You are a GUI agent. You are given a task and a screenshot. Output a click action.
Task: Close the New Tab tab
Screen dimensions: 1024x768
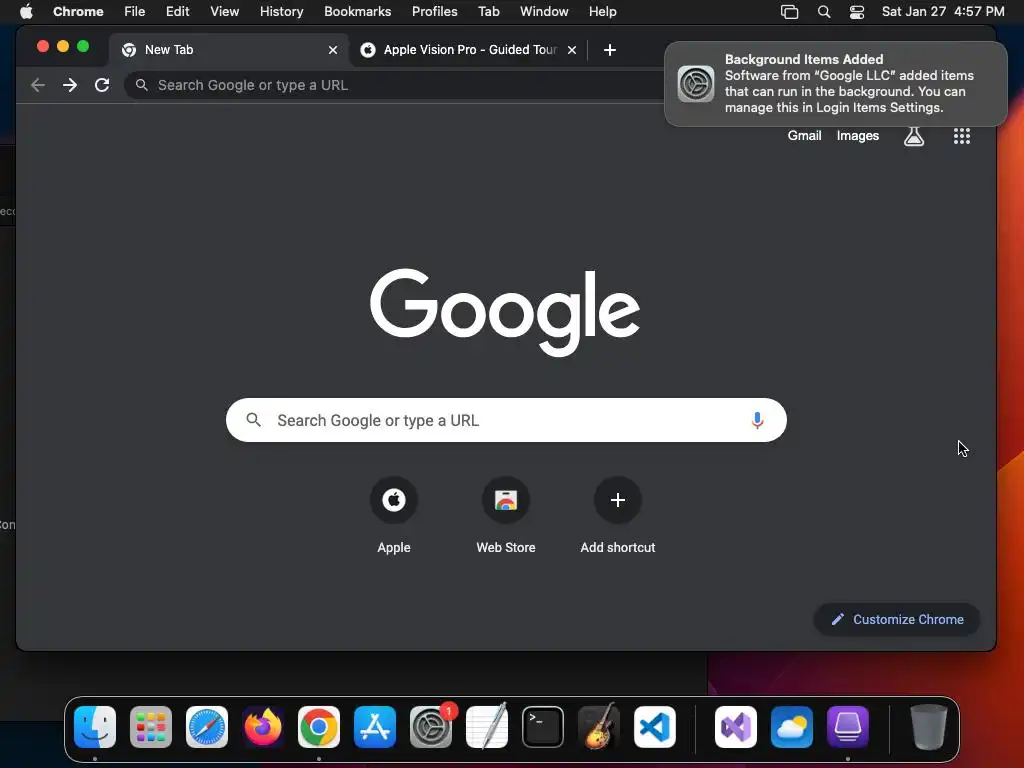[x=333, y=50]
